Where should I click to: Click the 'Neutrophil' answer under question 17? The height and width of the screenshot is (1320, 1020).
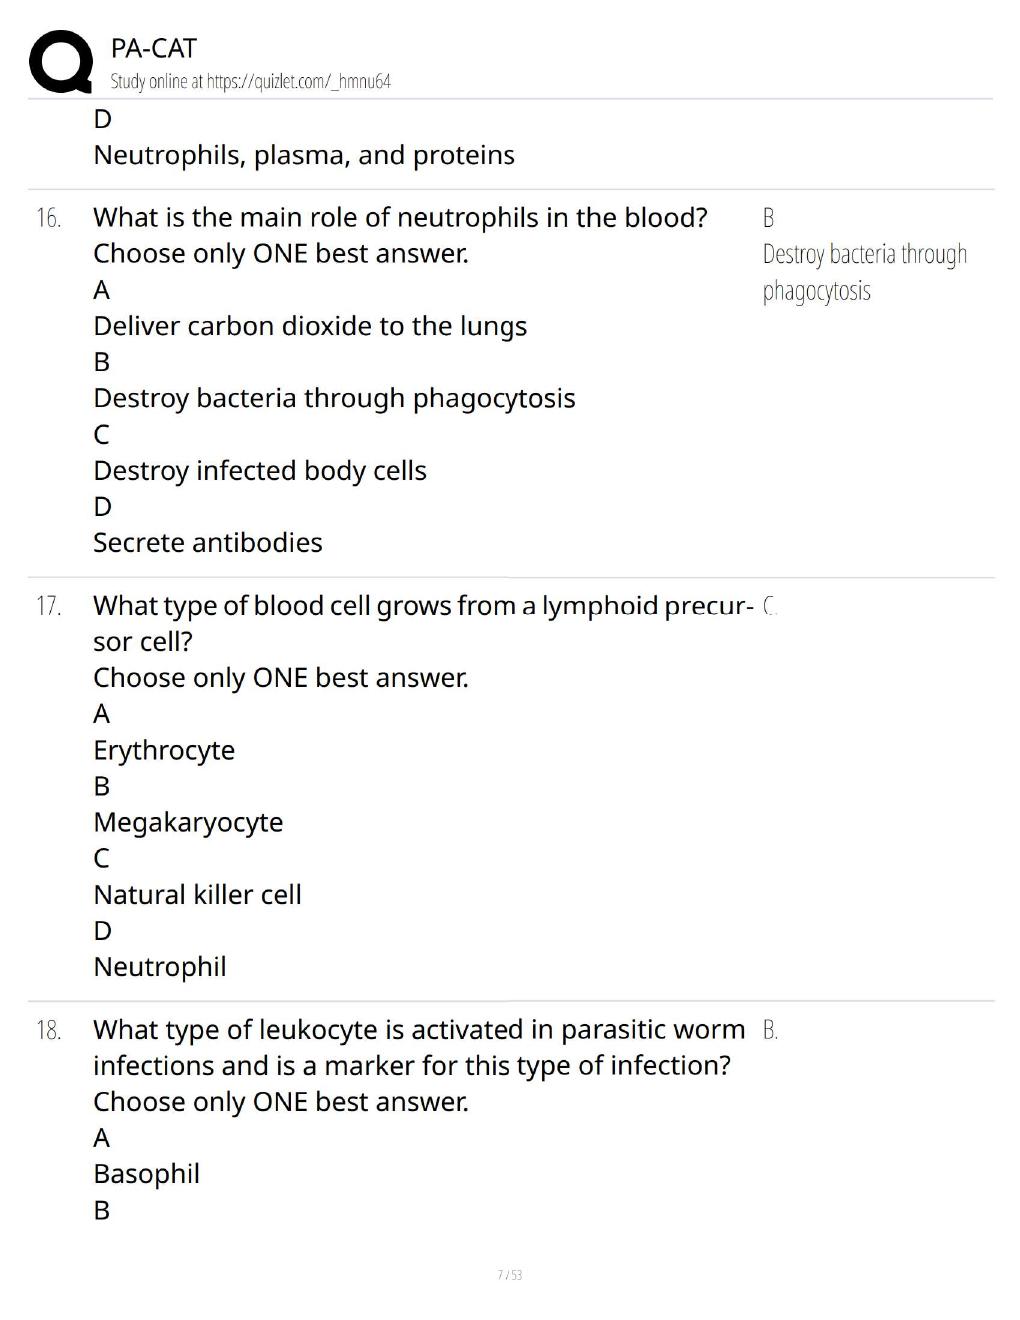(x=160, y=967)
